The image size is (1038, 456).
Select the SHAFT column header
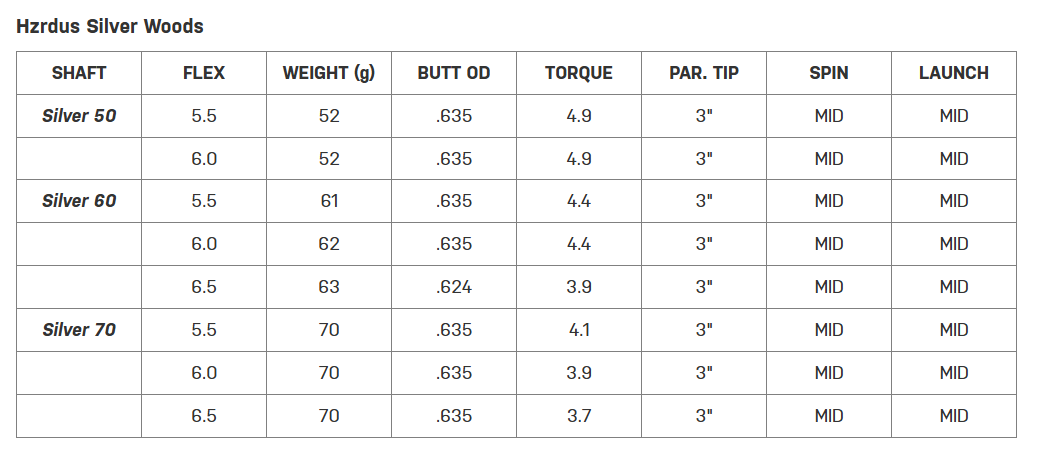[x=79, y=73]
